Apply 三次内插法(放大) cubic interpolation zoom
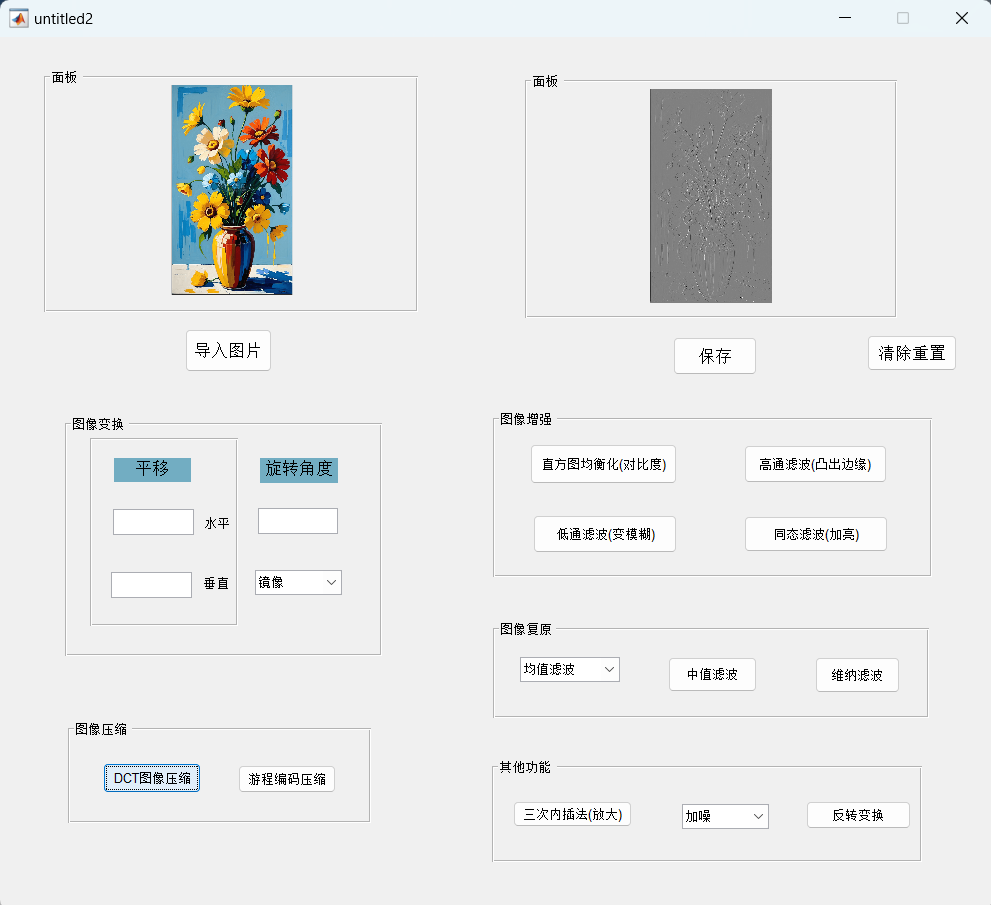 click(x=571, y=813)
